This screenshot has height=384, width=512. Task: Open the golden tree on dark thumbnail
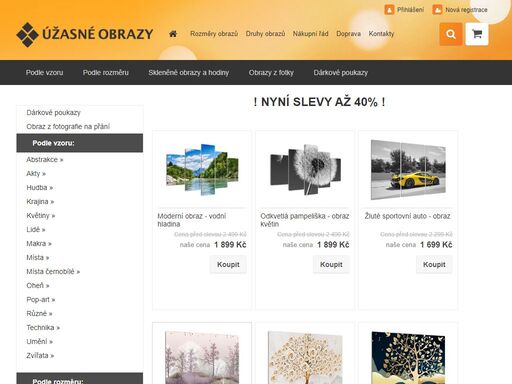coord(408,358)
